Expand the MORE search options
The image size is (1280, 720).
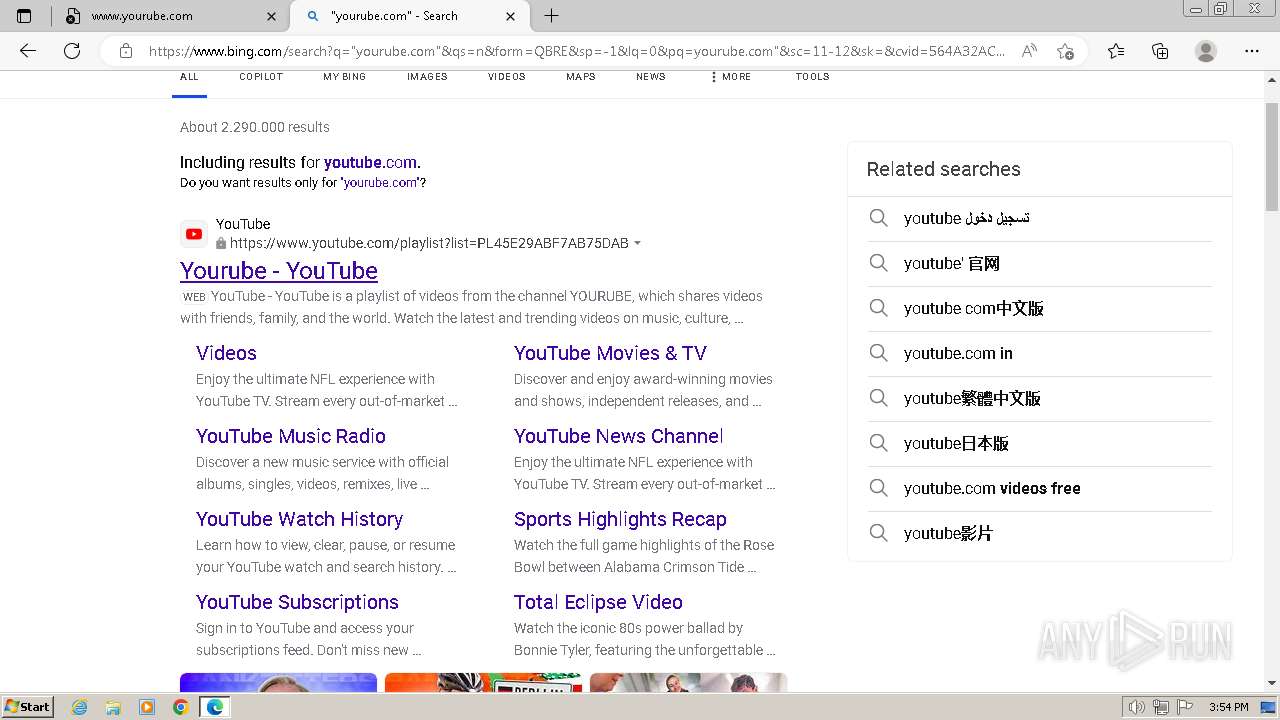click(x=731, y=77)
